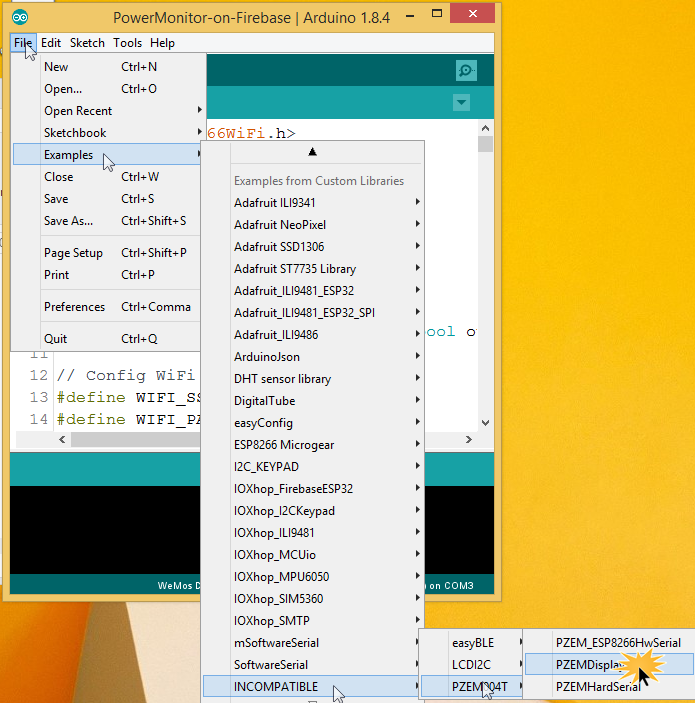Expand Adafruit ILI9341 examples
Screen dimensions: 695x703
pyautogui.click(x=313, y=203)
